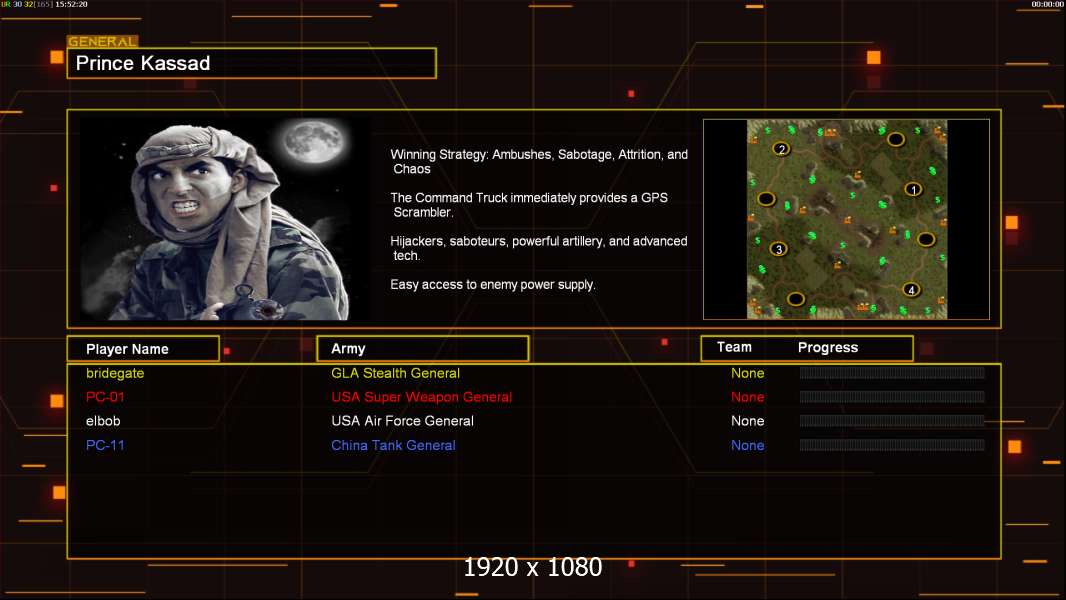Click the Progress column header
This screenshot has width=1066, height=600.
coord(827,348)
